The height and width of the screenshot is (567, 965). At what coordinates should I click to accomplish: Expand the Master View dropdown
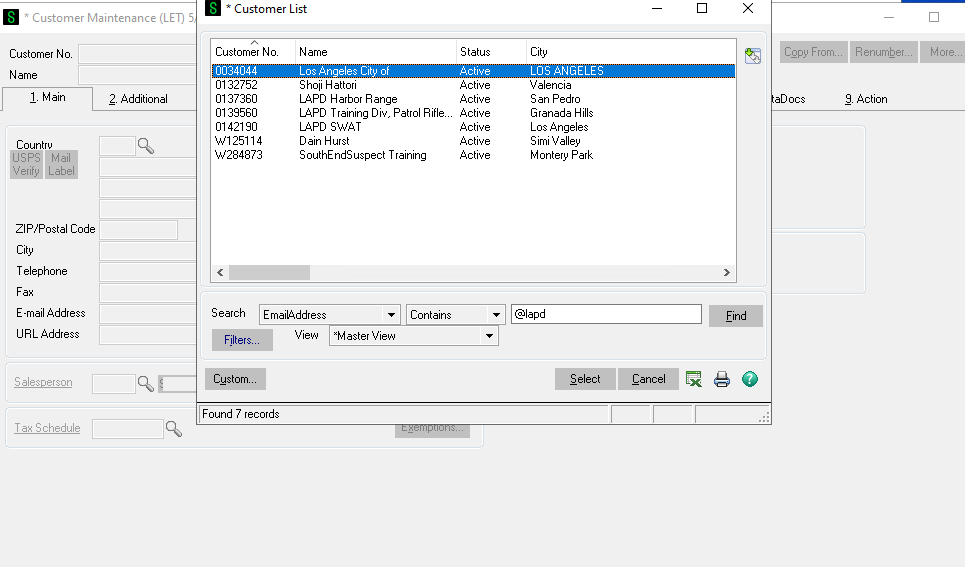tap(489, 337)
